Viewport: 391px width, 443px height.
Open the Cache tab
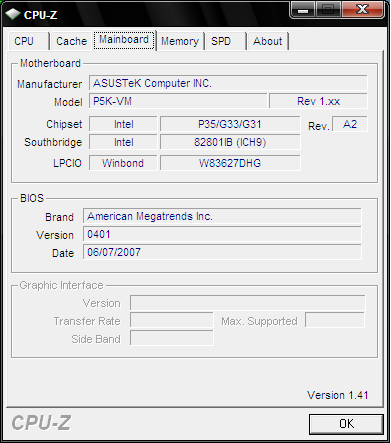(71, 41)
